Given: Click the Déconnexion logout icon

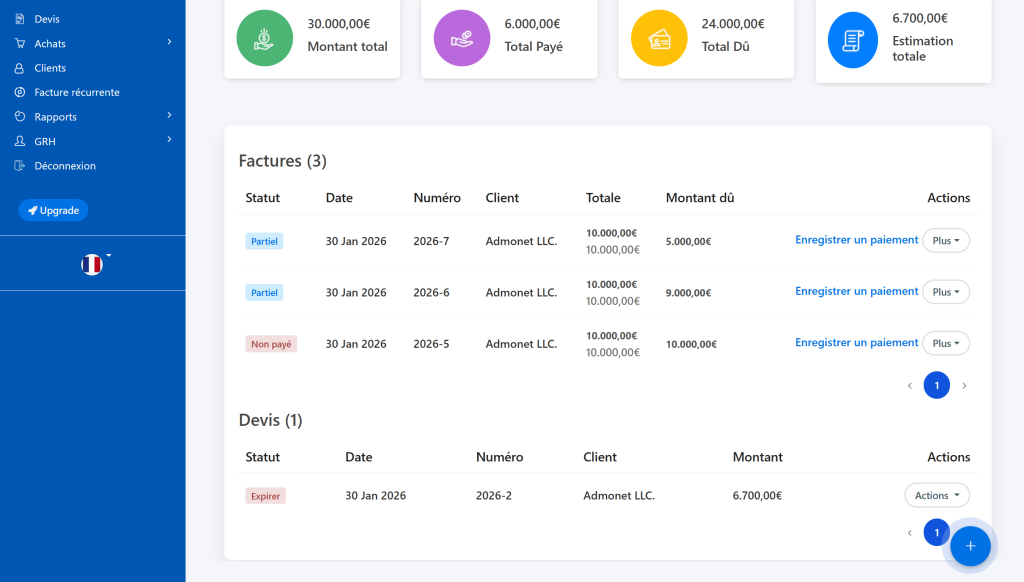Looking at the screenshot, I should (x=19, y=166).
